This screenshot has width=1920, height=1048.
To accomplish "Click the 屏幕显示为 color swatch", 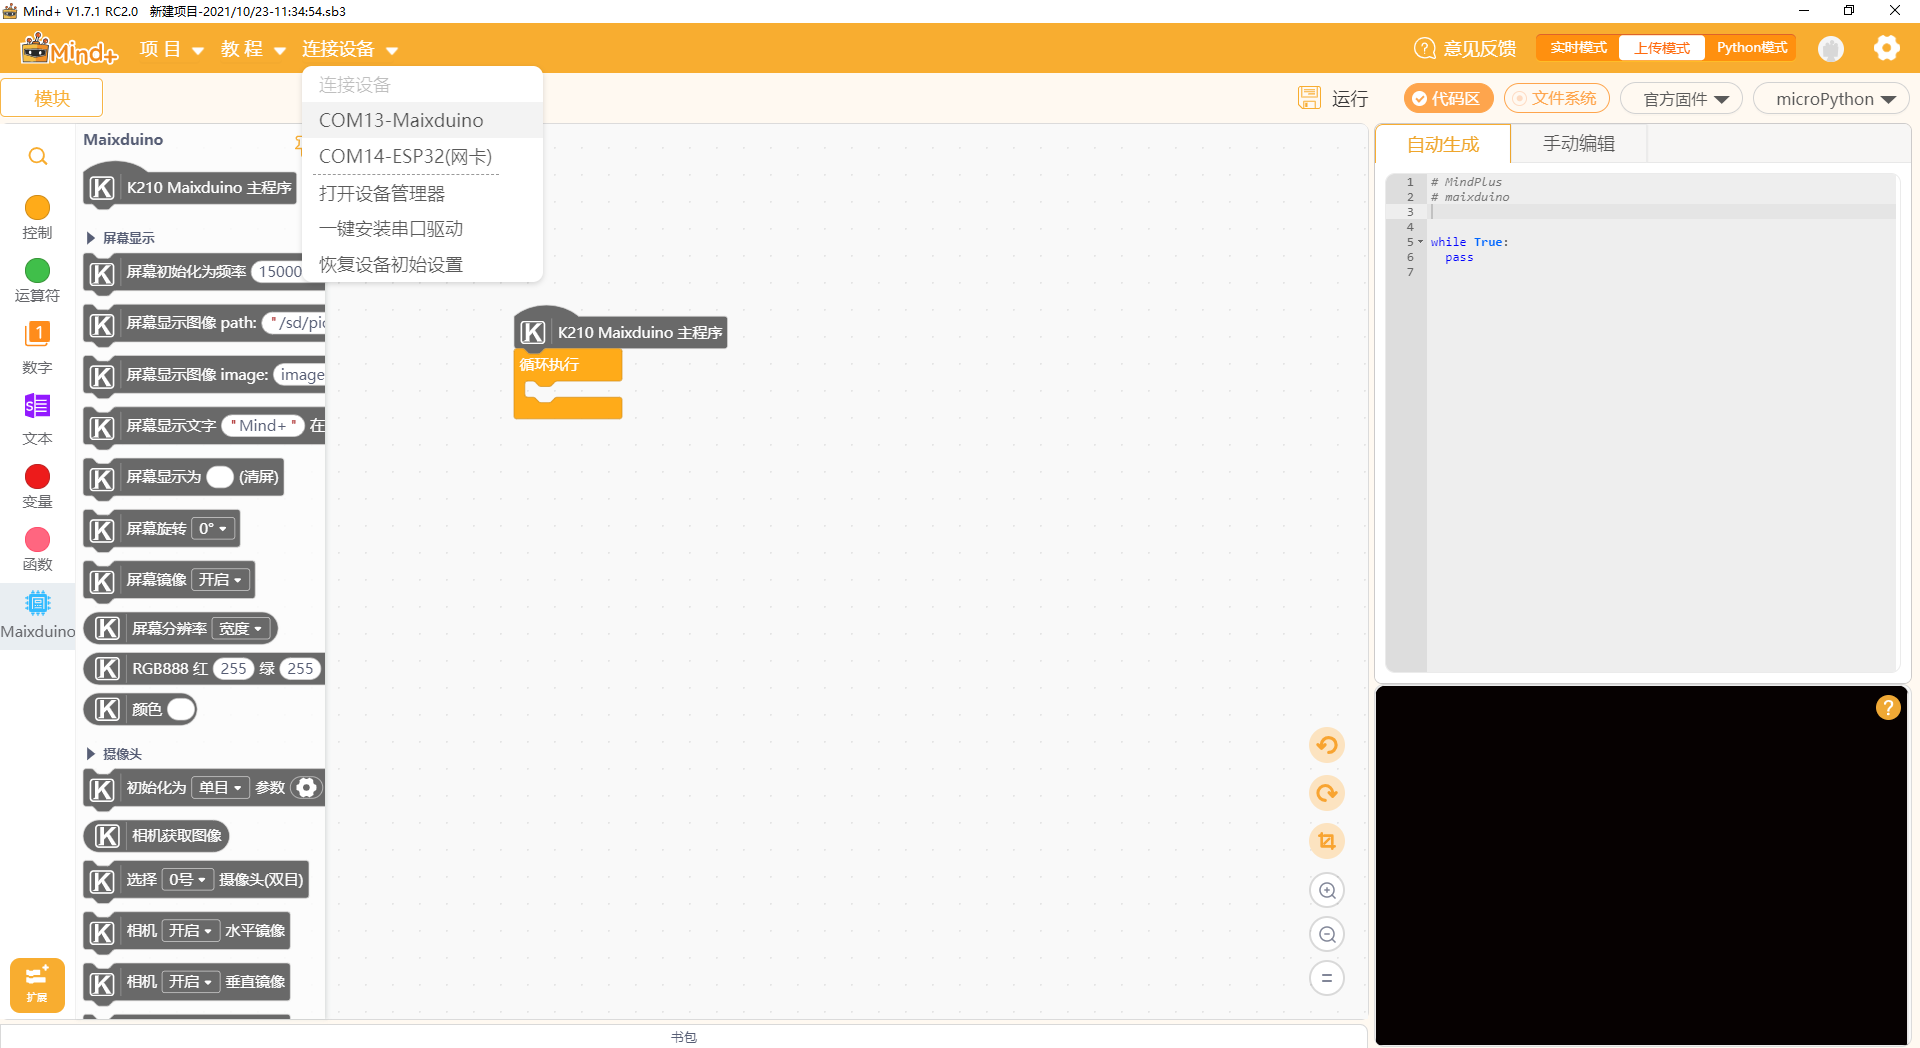I will [220, 477].
